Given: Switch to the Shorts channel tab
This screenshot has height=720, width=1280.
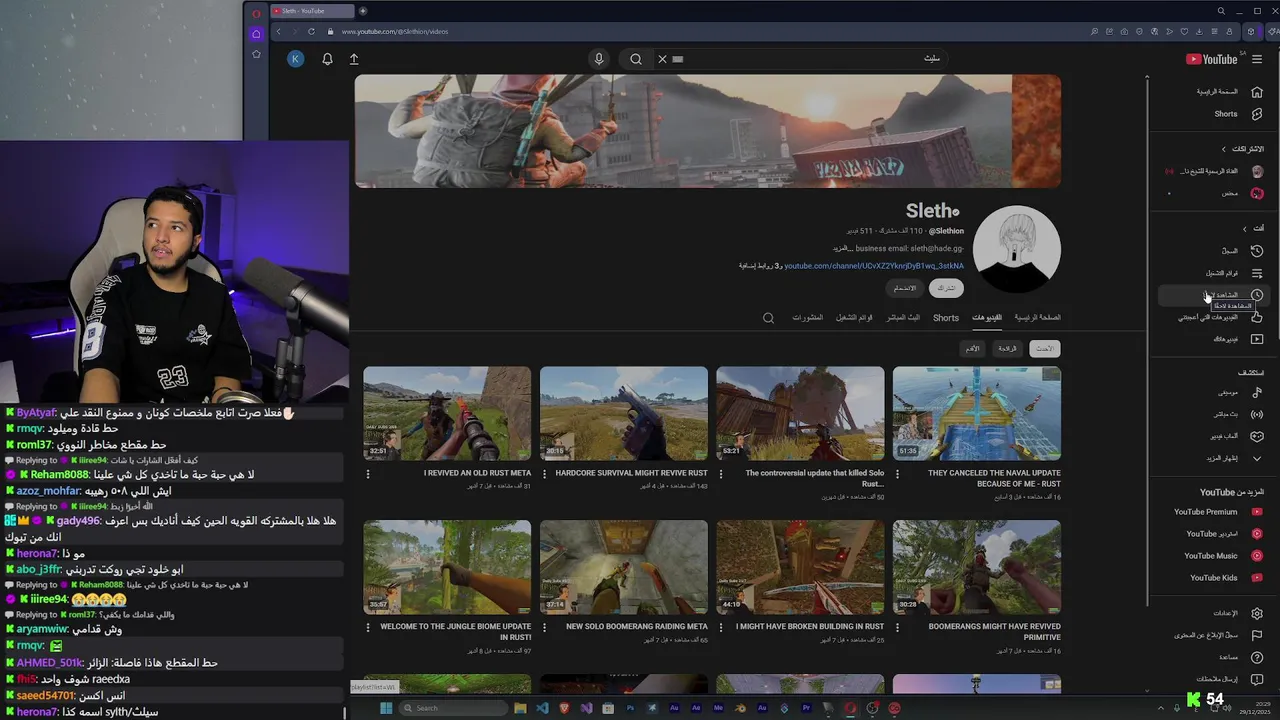Looking at the screenshot, I should [946, 318].
